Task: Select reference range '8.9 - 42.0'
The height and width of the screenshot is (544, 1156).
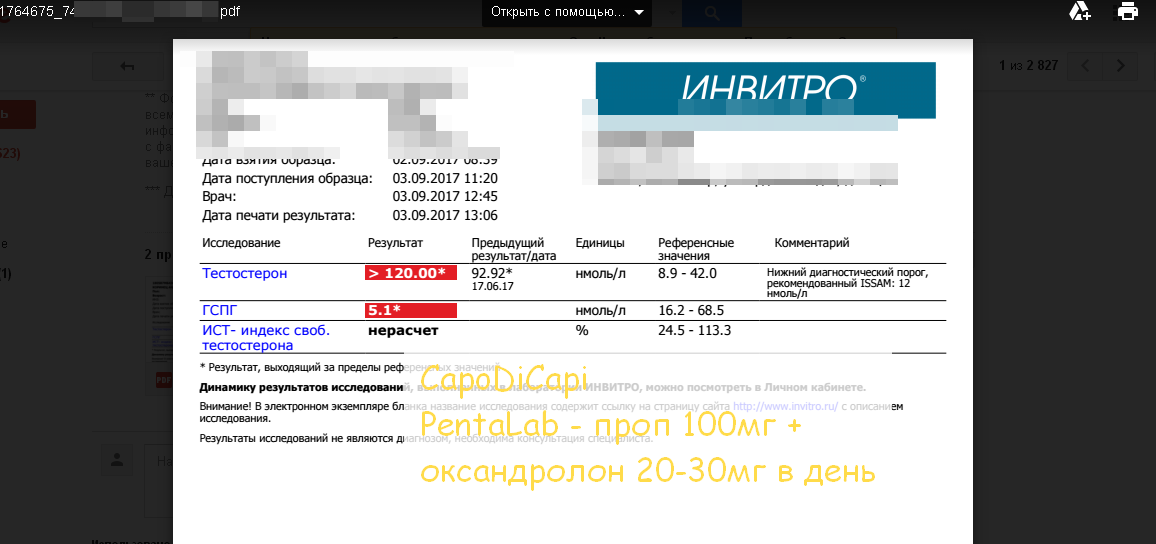Action: [x=687, y=273]
